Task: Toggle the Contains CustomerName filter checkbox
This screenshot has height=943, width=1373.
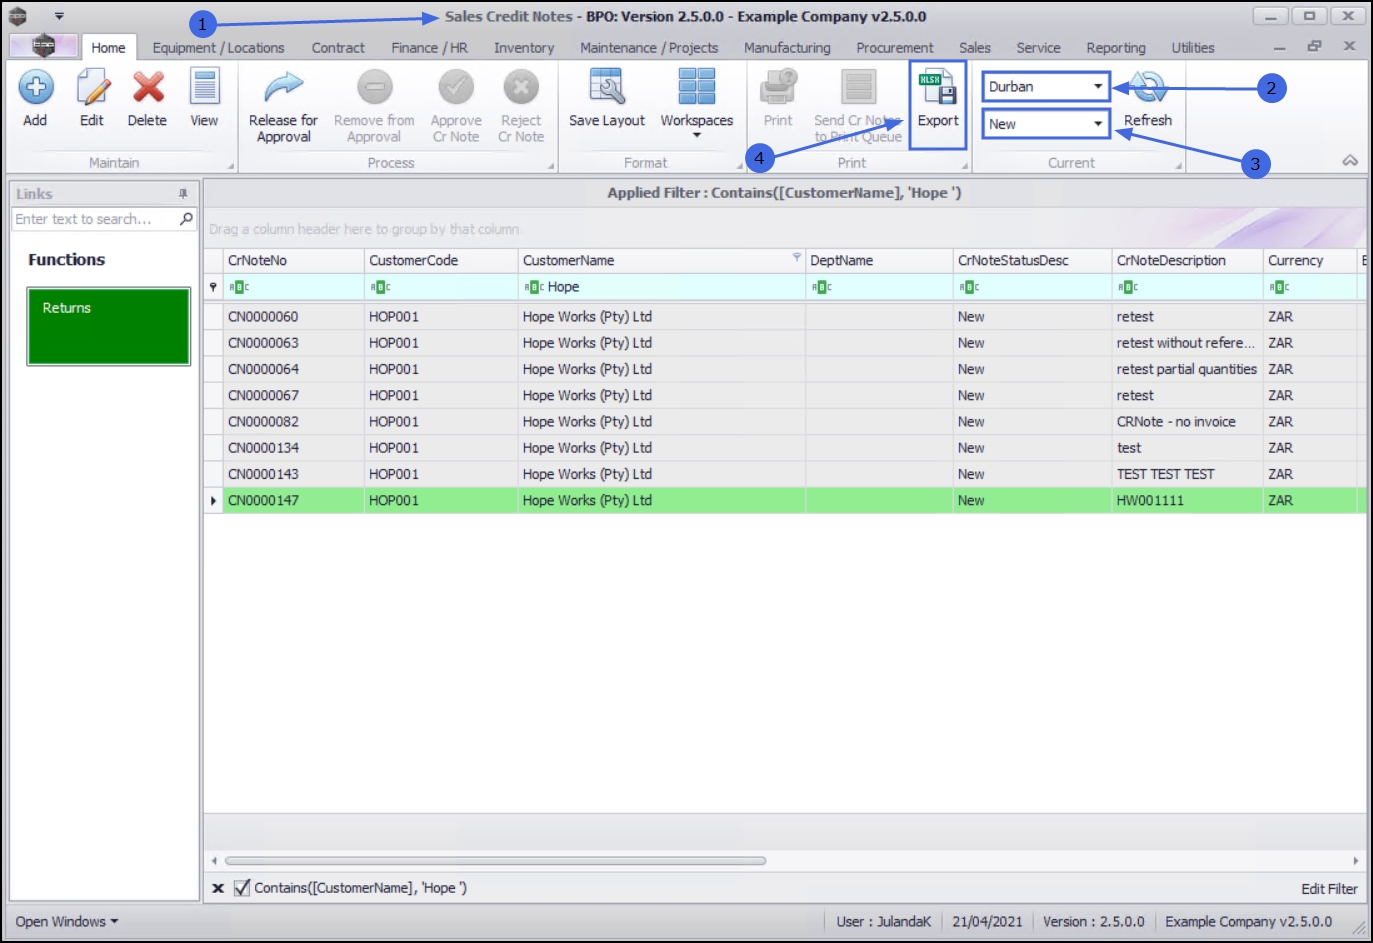Action: click(242, 888)
